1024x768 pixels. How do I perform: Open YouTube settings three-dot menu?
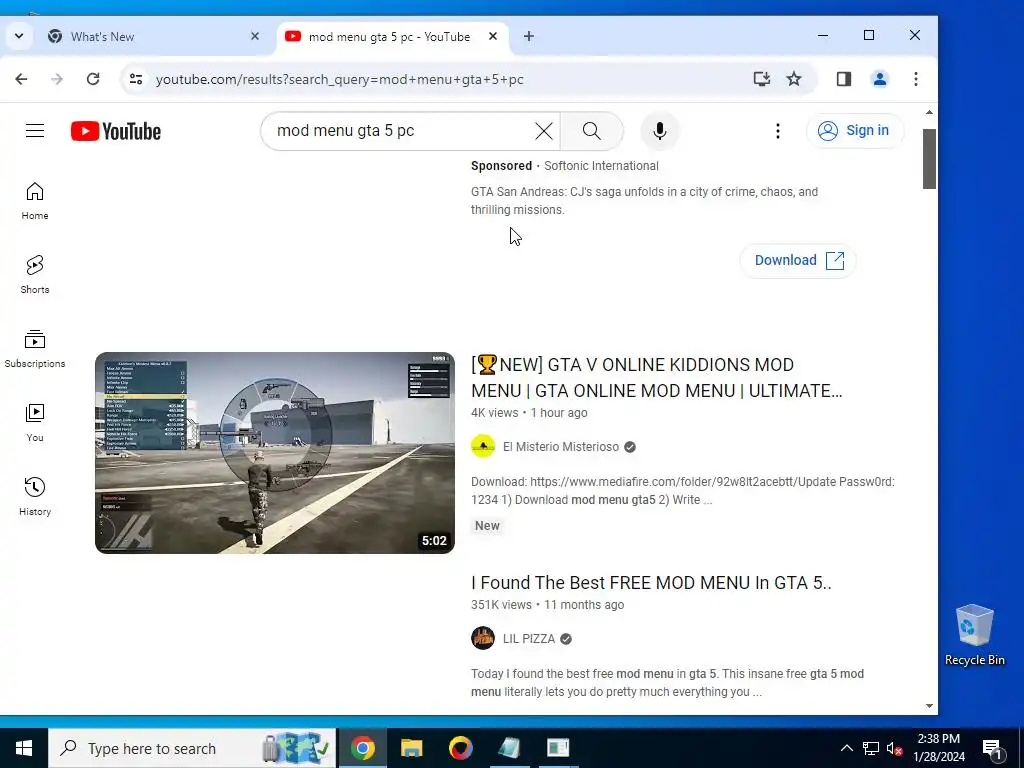[777, 131]
